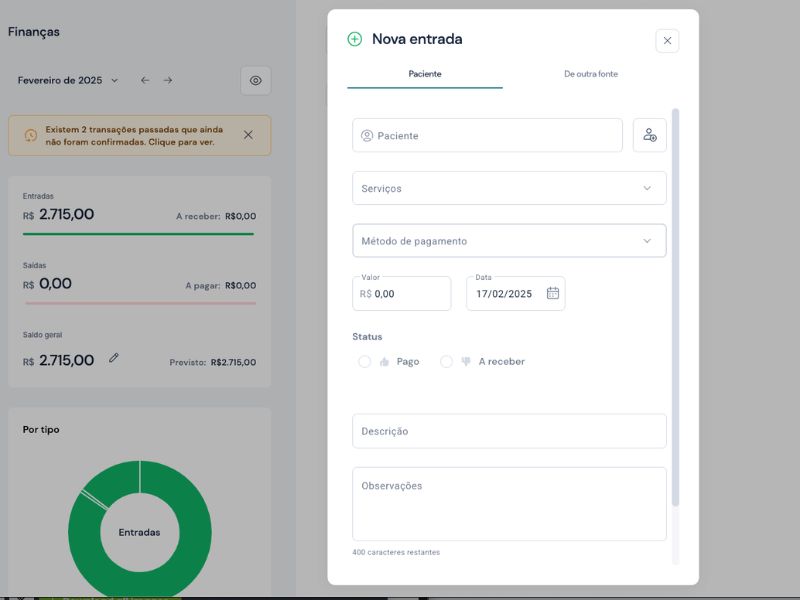The width and height of the screenshot is (800, 600).
Task: Expand the Serviços dropdown
Action: tap(509, 188)
